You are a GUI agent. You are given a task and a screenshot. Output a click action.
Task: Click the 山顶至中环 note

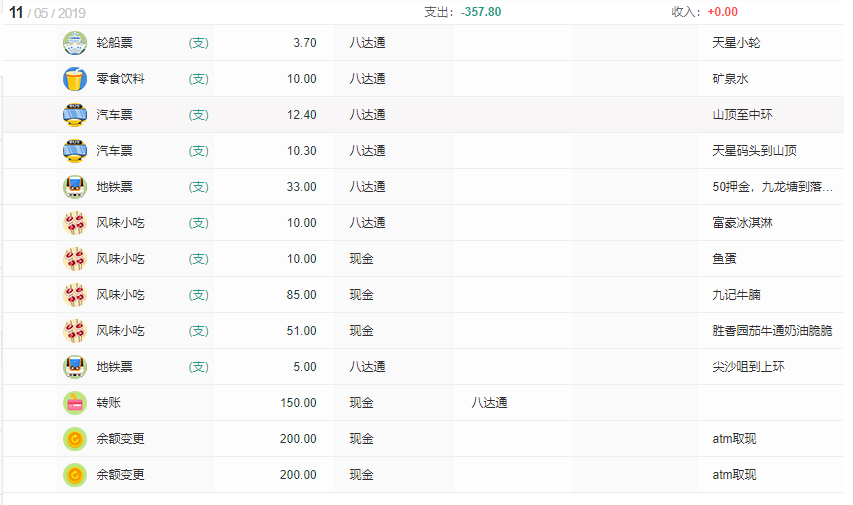coord(742,115)
